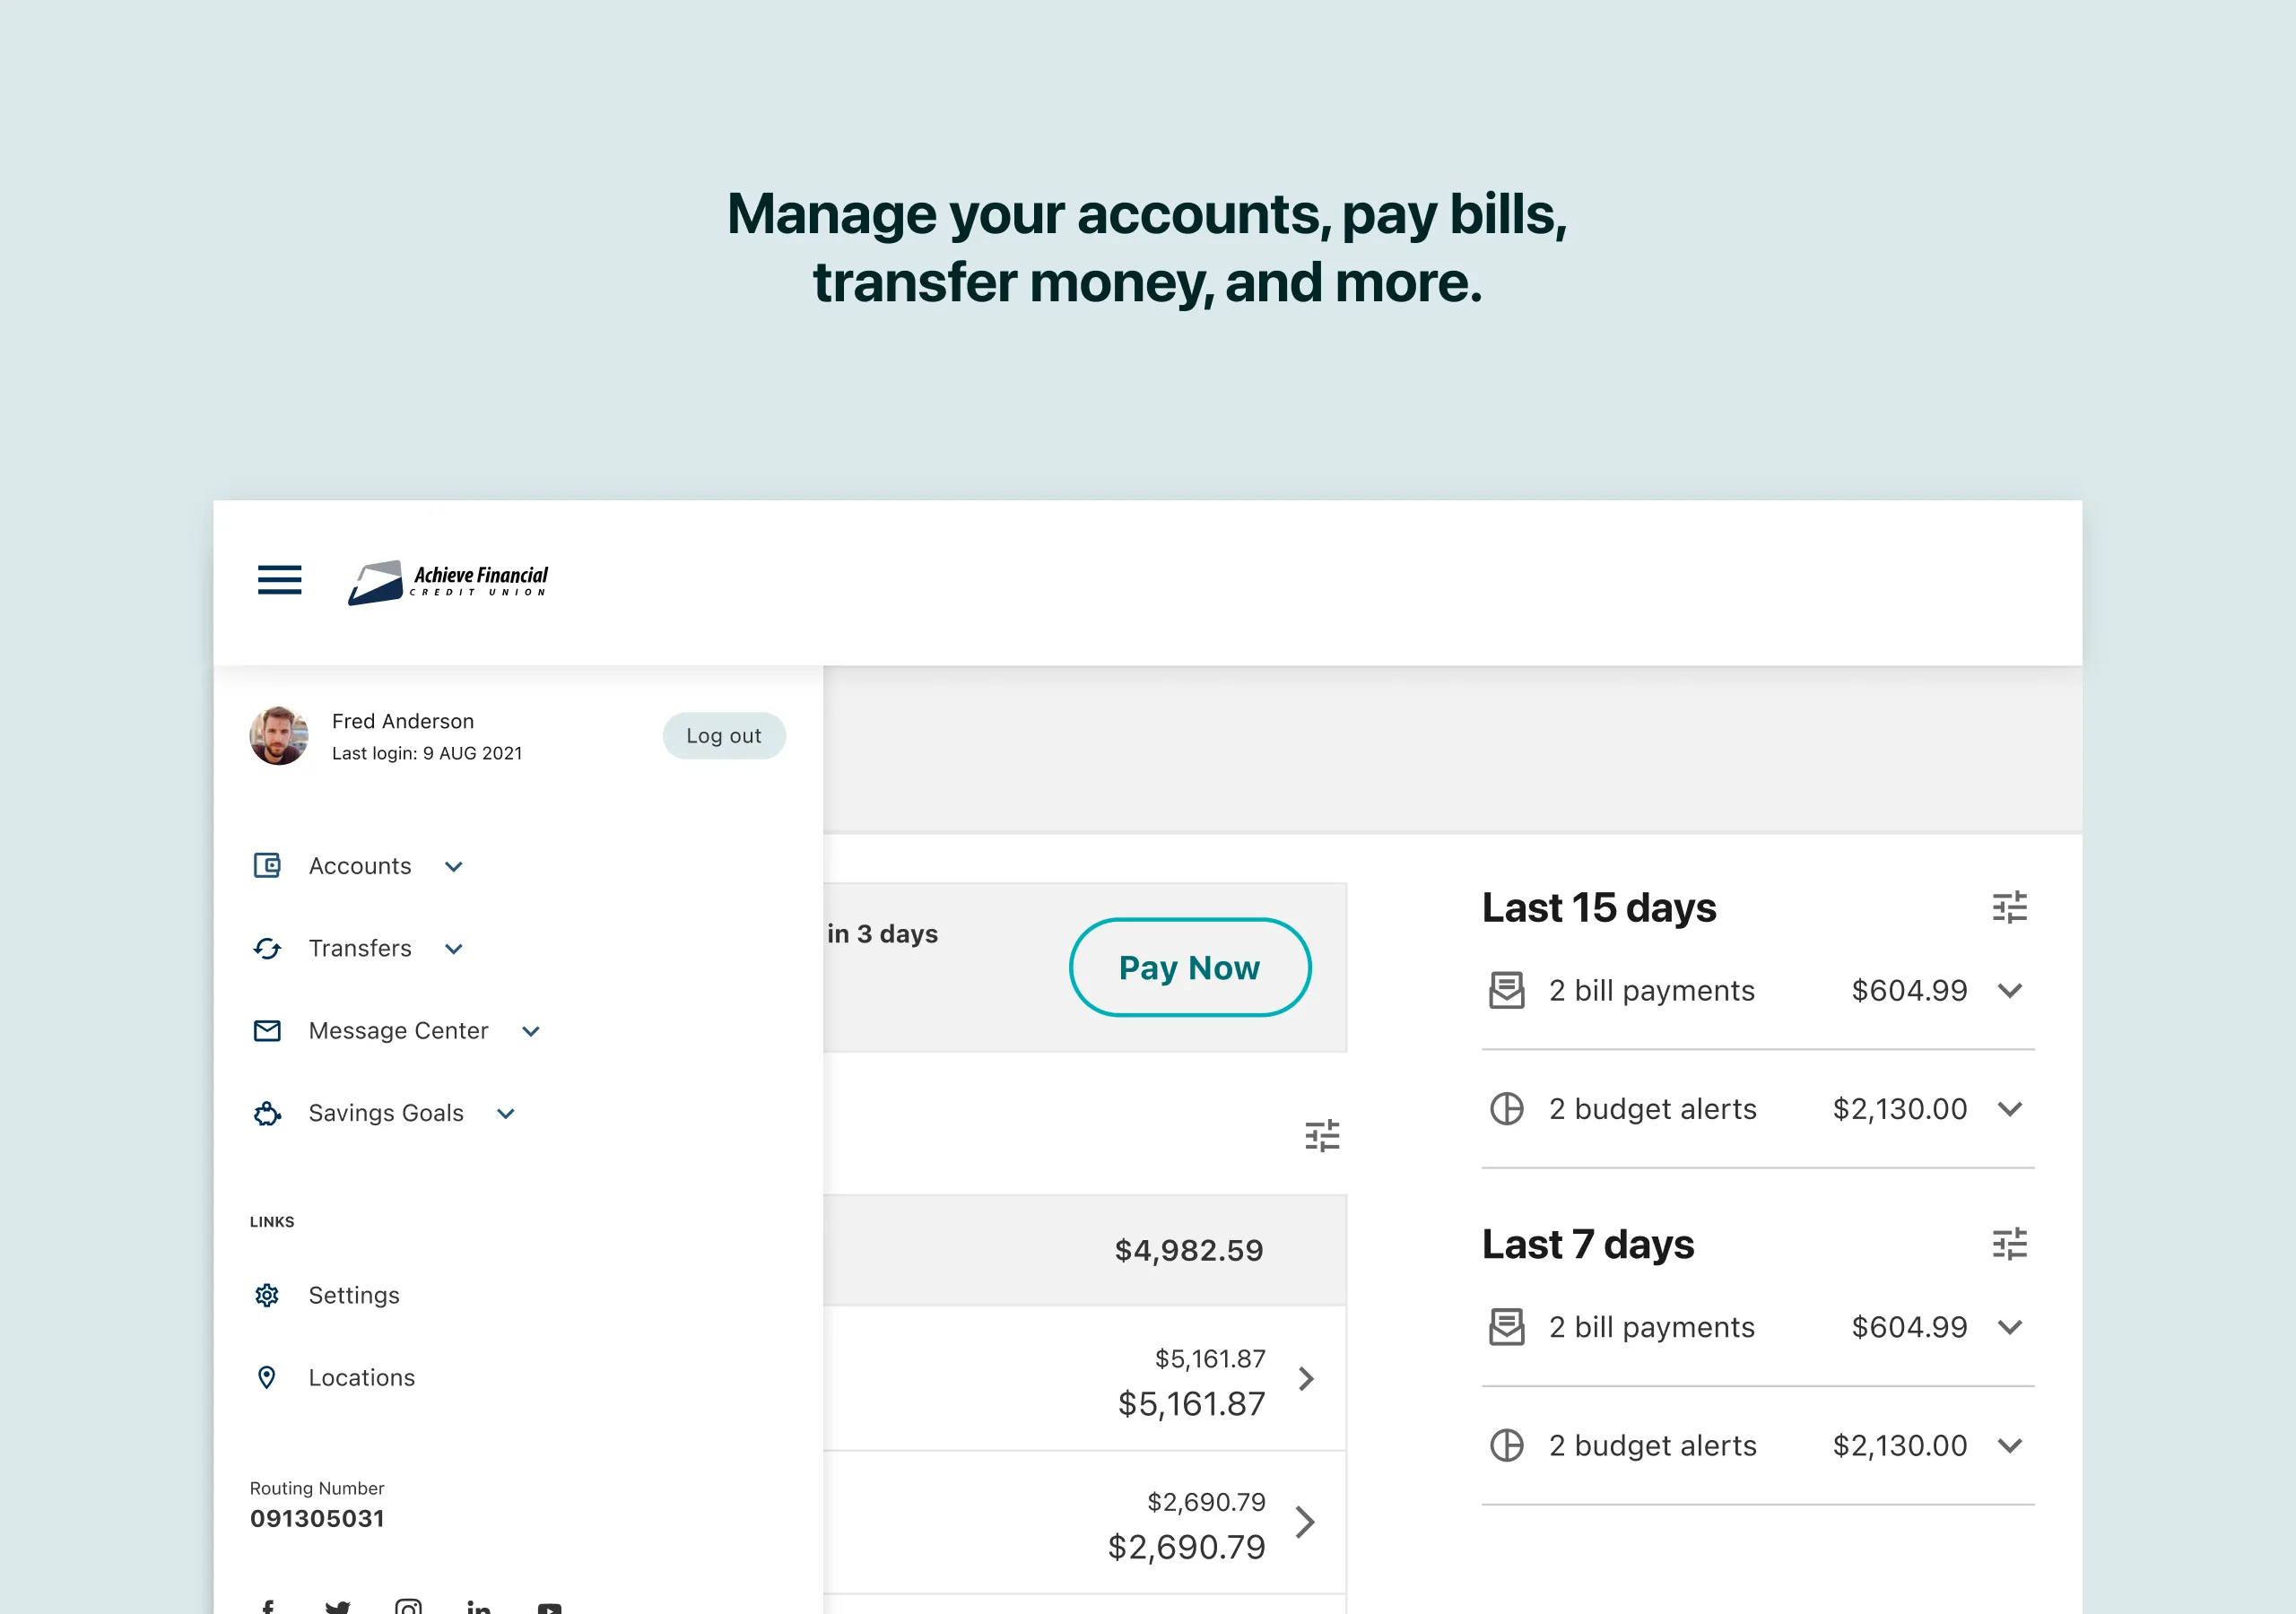Click the Message Center icon
The height and width of the screenshot is (1614, 2296).
tap(267, 1028)
